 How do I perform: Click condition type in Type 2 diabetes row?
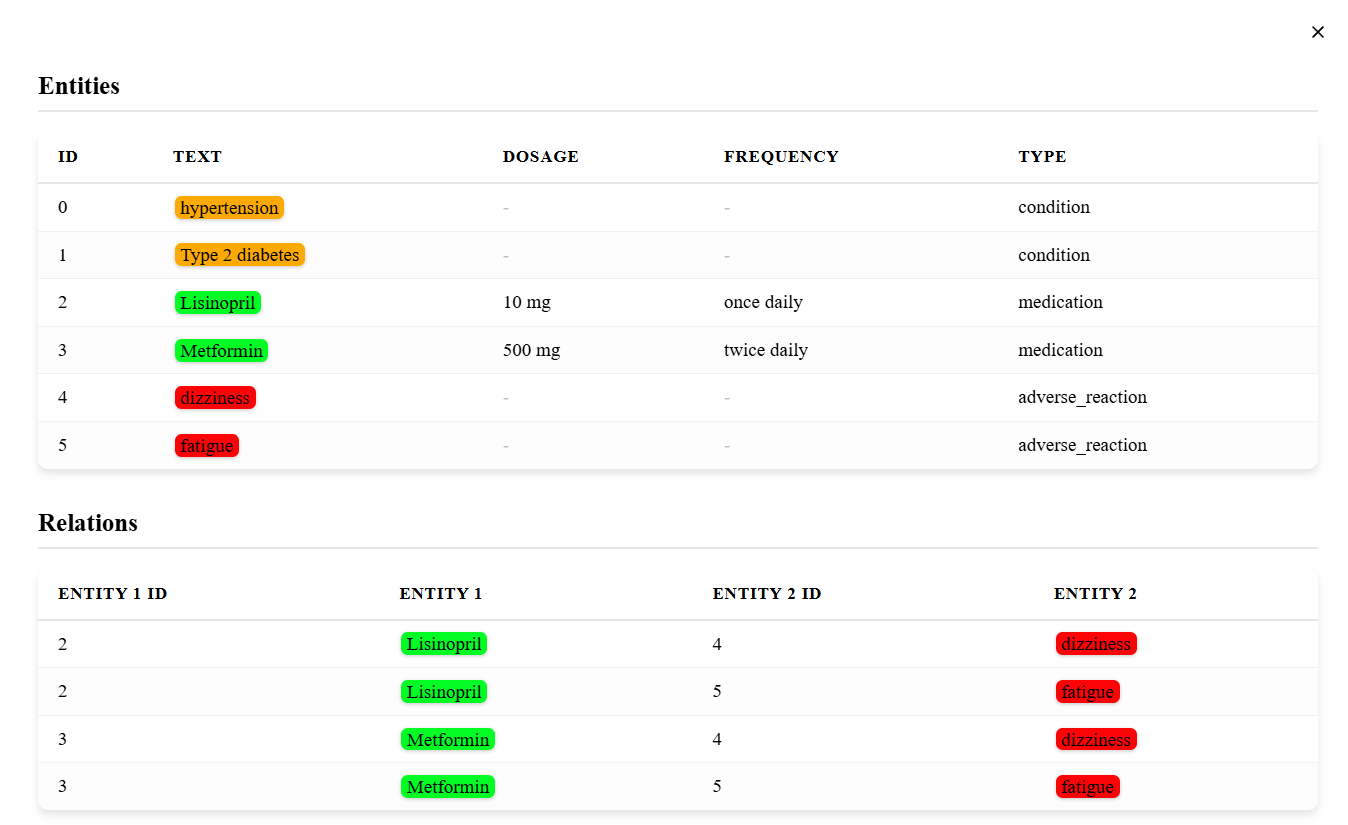[1054, 255]
